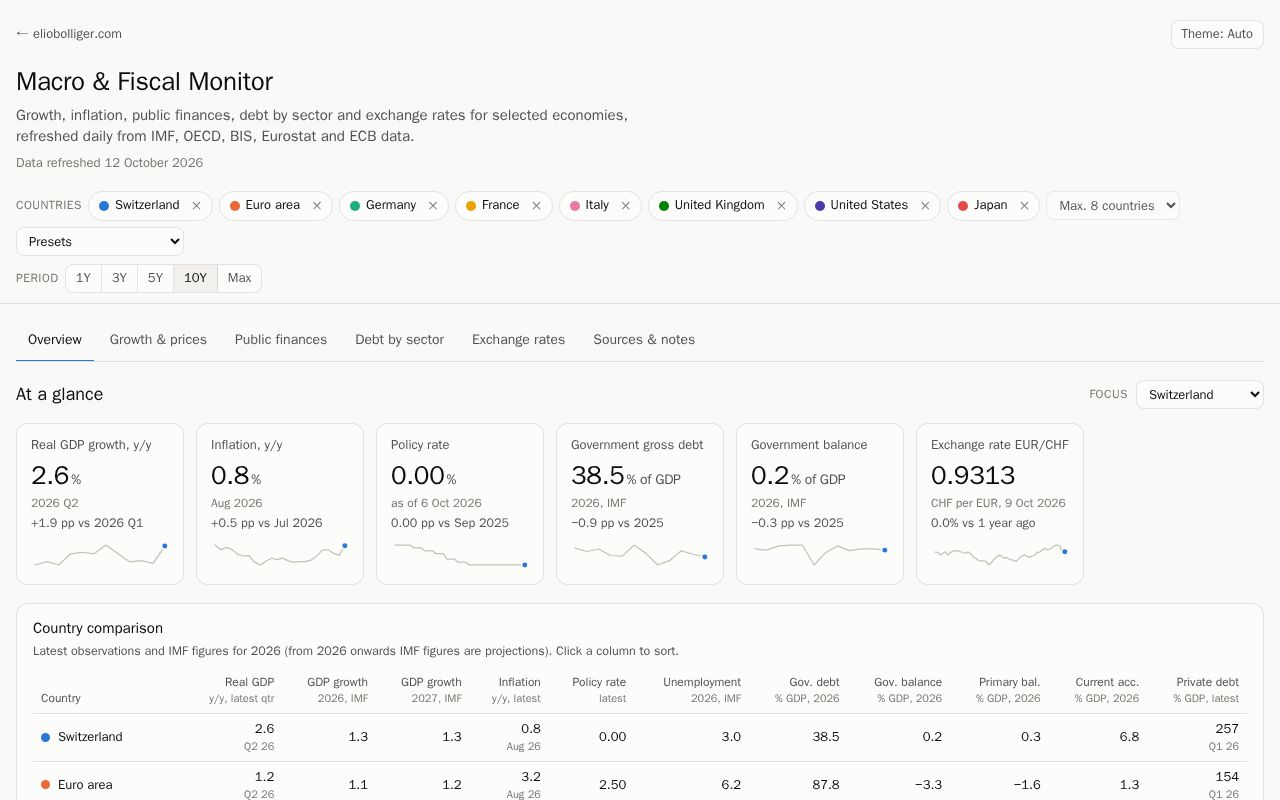The width and height of the screenshot is (1280, 800).
Task: Select the 10Y period
Action: pos(196,278)
